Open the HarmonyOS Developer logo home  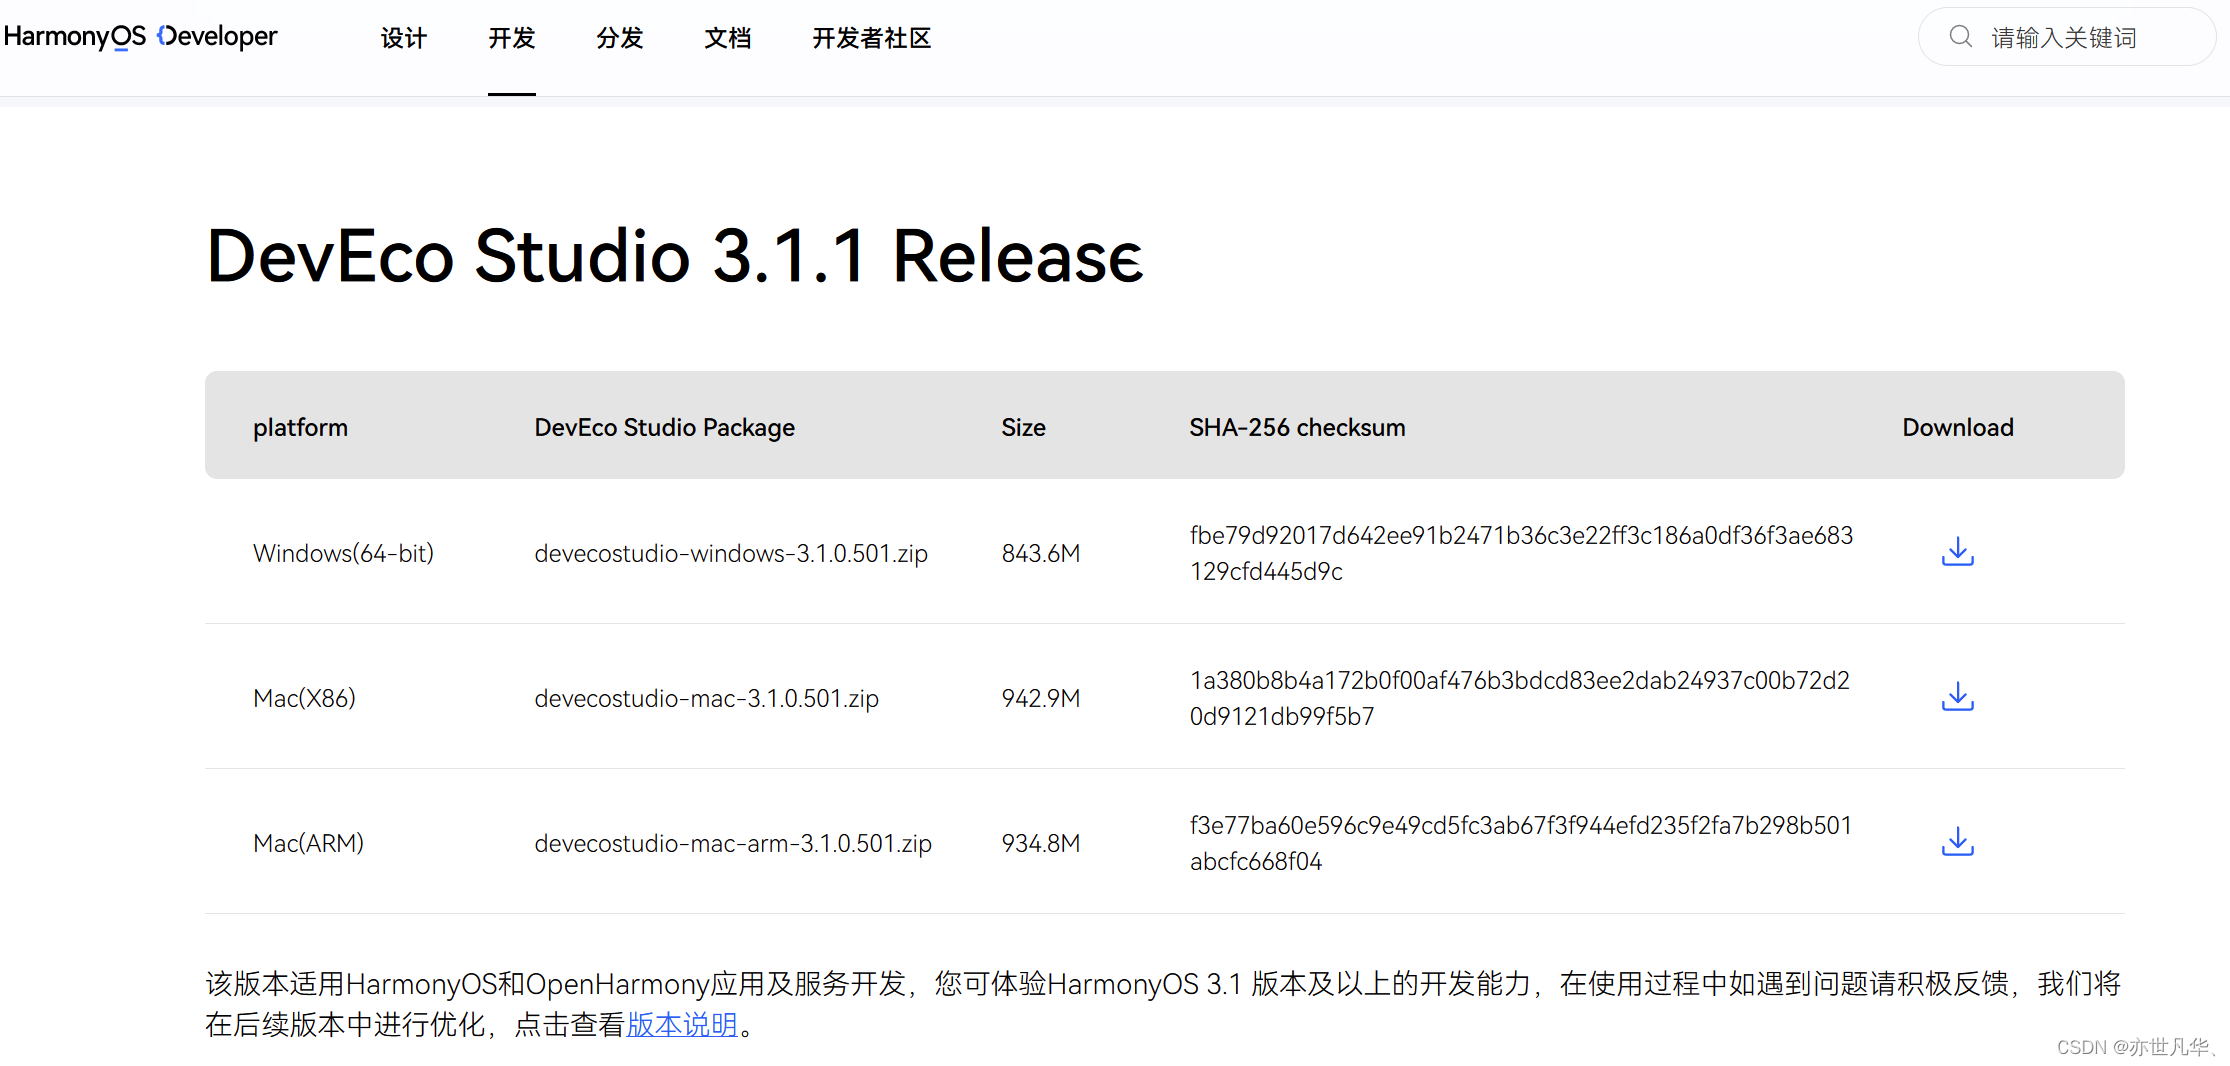(140, 37)
